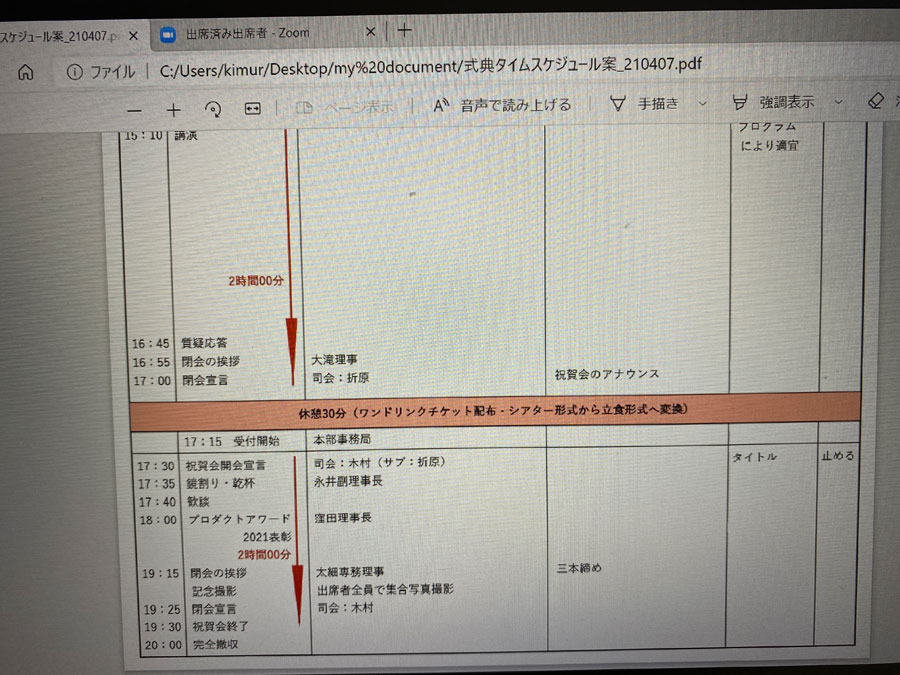Fit the PDF page to width
Screen dimensions: 900x675
(x=253, y=108)
